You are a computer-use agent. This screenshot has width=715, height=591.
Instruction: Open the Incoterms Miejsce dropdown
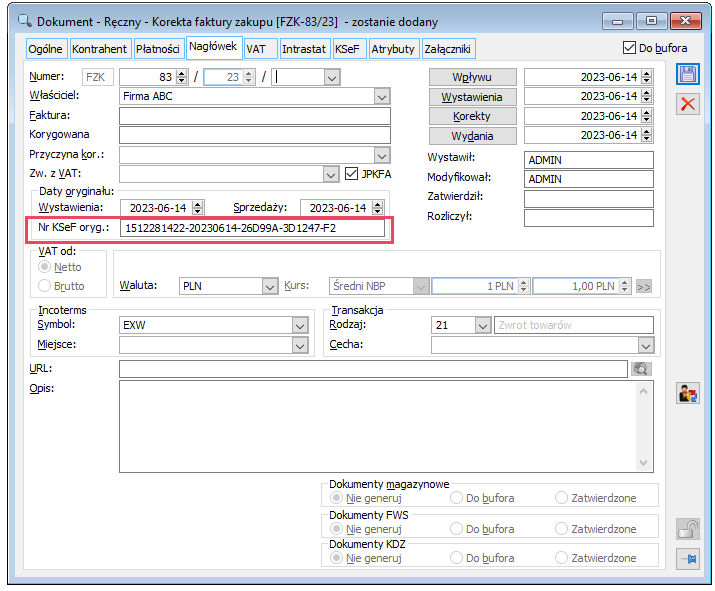pyautogui.click(x=300, y=346)
